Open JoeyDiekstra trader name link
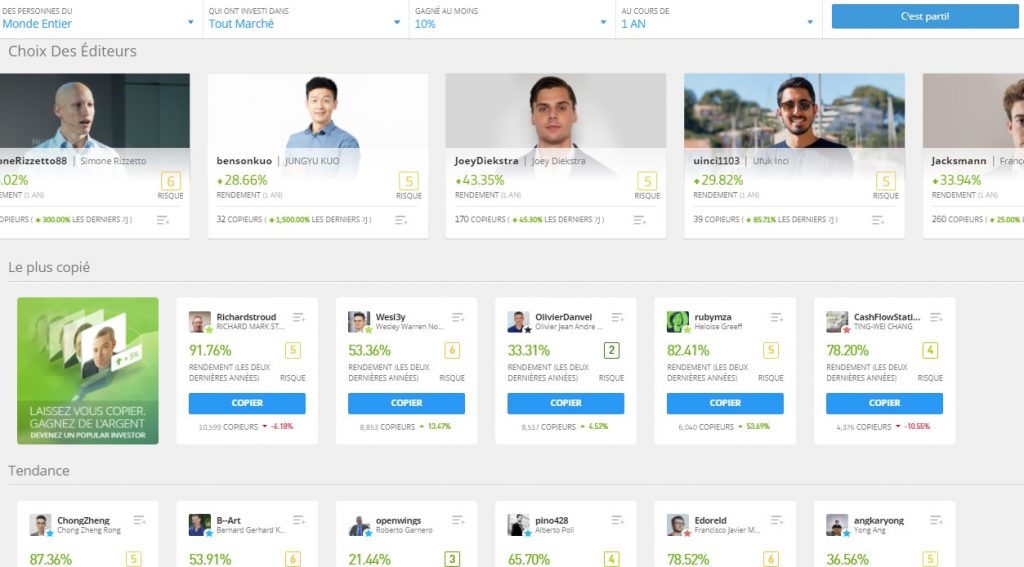Screen dimensions: 1024x567 (x=487, y=161)
